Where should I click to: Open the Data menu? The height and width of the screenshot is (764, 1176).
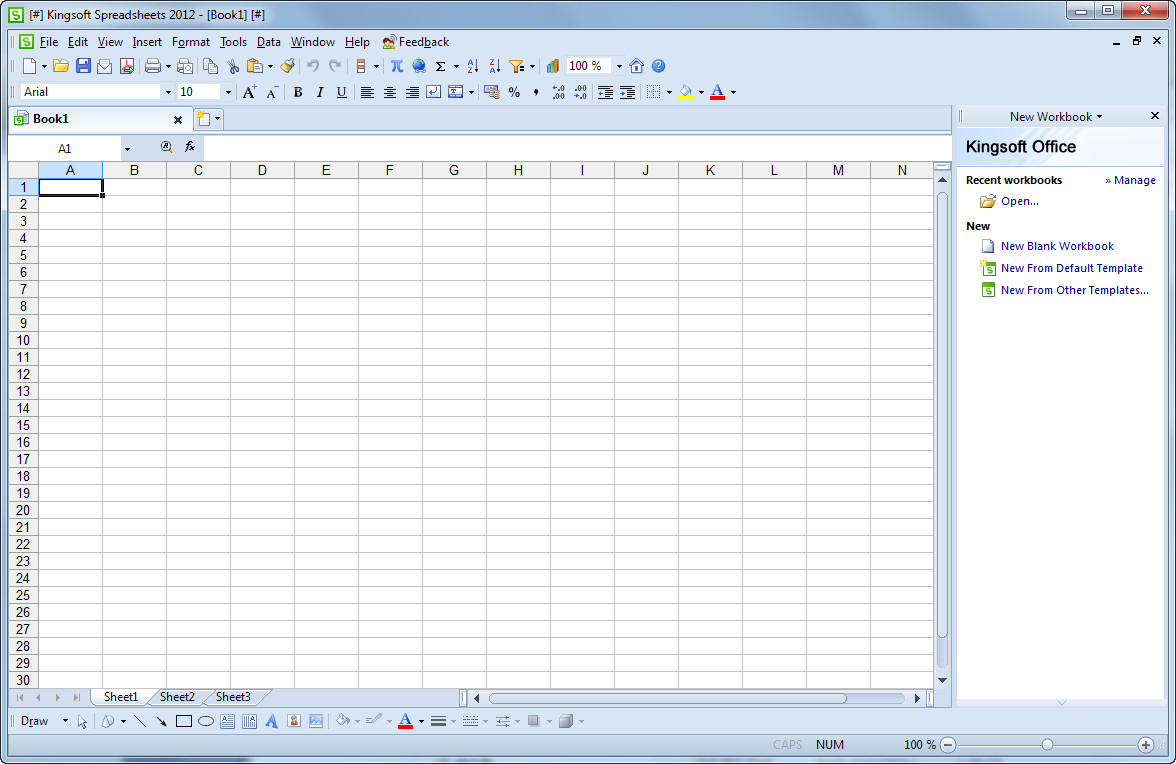[x=268, y=42]
